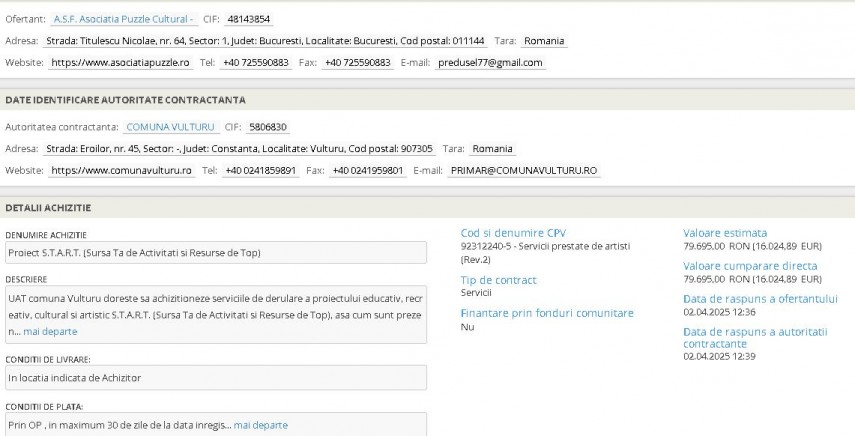Click the description text about UAT comuna Vulturu
Viewport: 855px width, 436px height.
tap(215, 314)
